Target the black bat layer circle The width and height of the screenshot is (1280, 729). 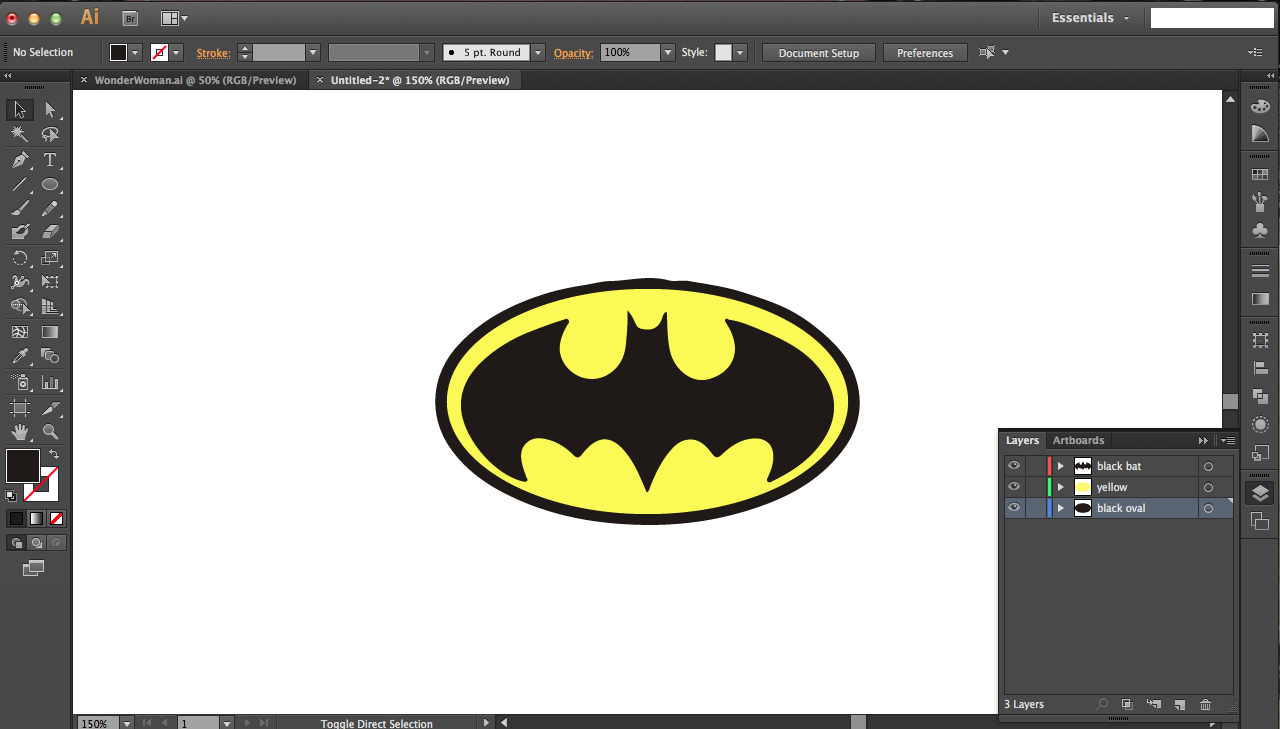click(1208, 467)
